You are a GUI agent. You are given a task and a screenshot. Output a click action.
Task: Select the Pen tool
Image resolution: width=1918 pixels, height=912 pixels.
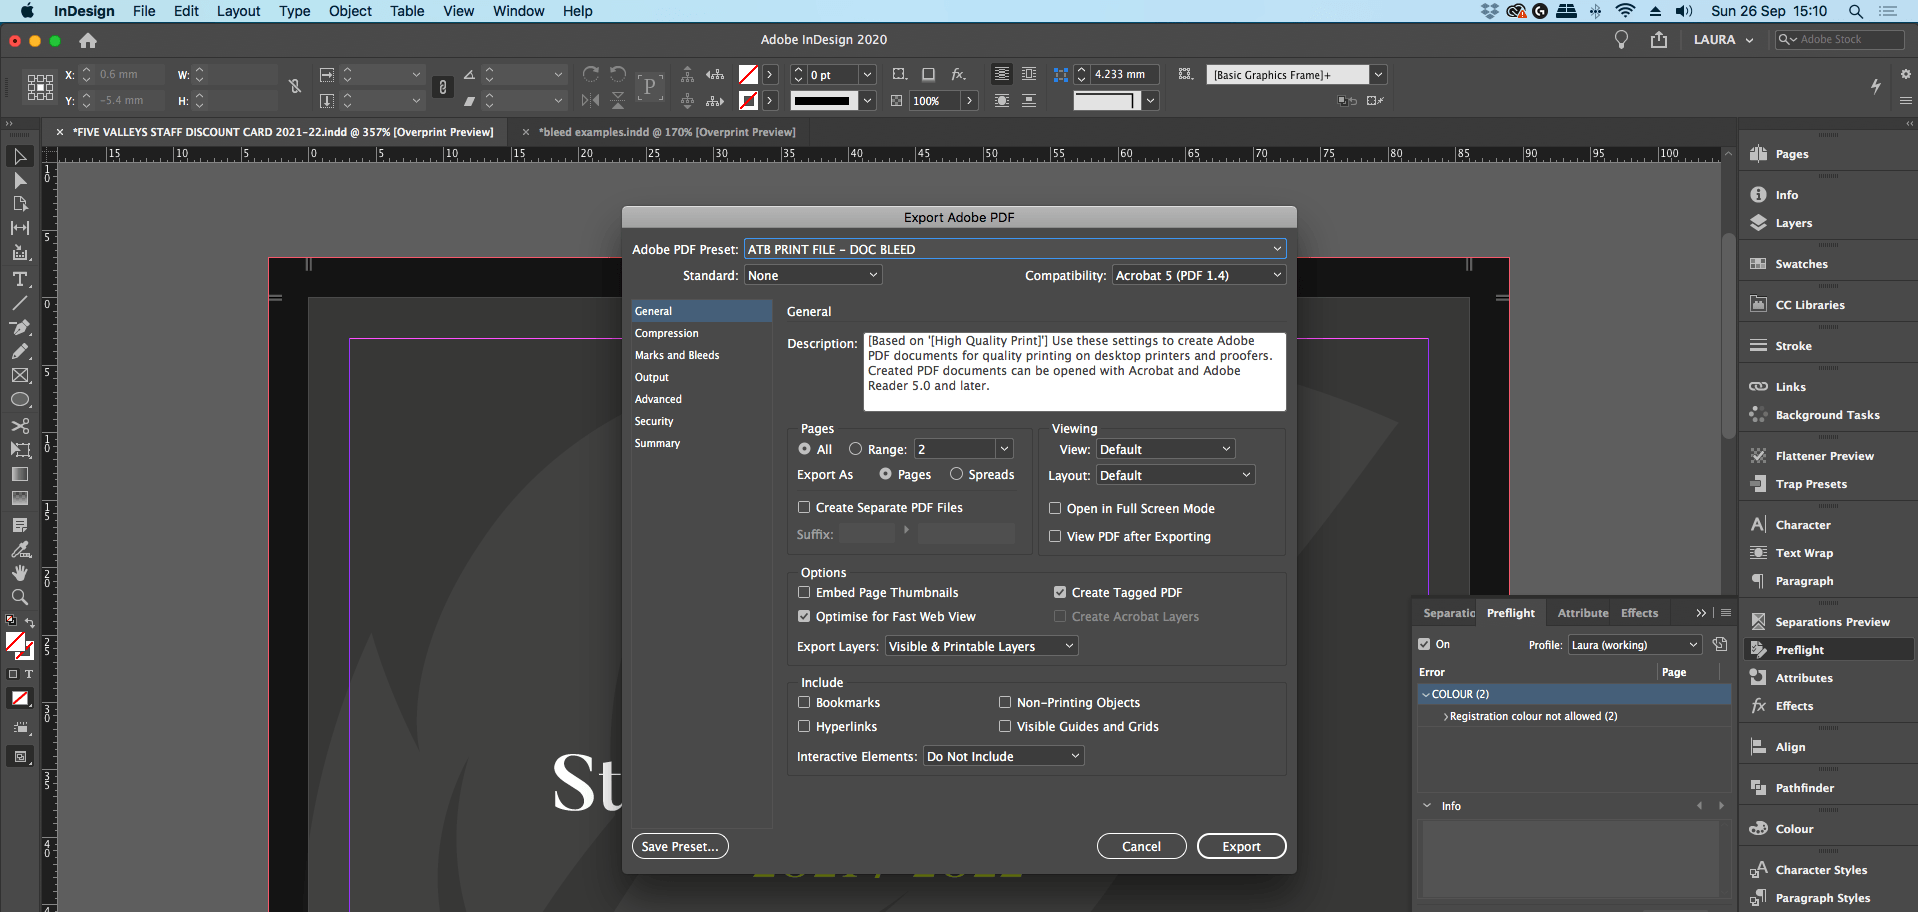pos(19,327)
